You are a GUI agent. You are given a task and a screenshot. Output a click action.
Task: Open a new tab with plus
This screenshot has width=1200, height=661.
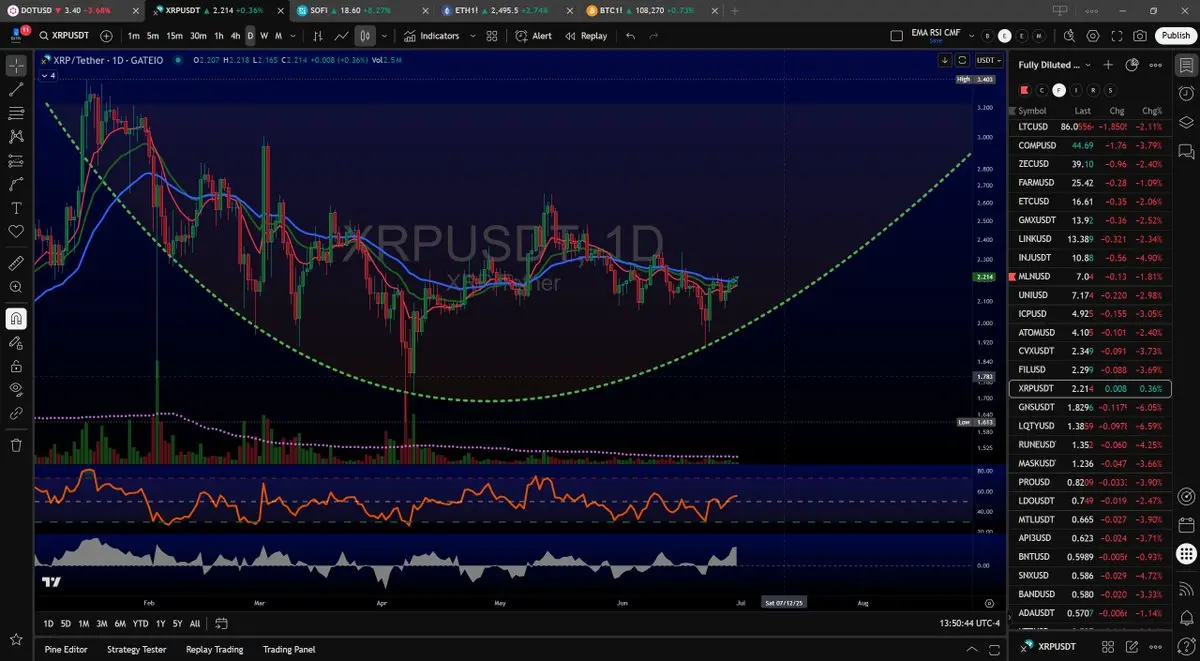735,10
